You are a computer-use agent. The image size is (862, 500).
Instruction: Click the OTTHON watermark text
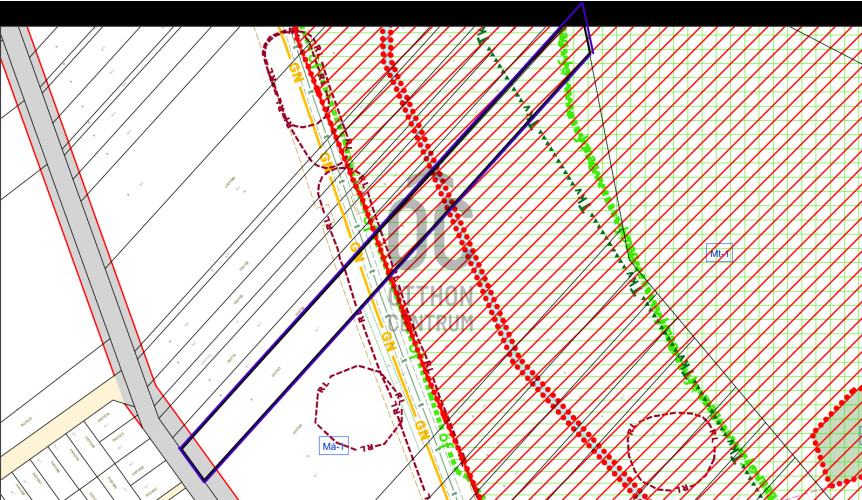[430, 296]
